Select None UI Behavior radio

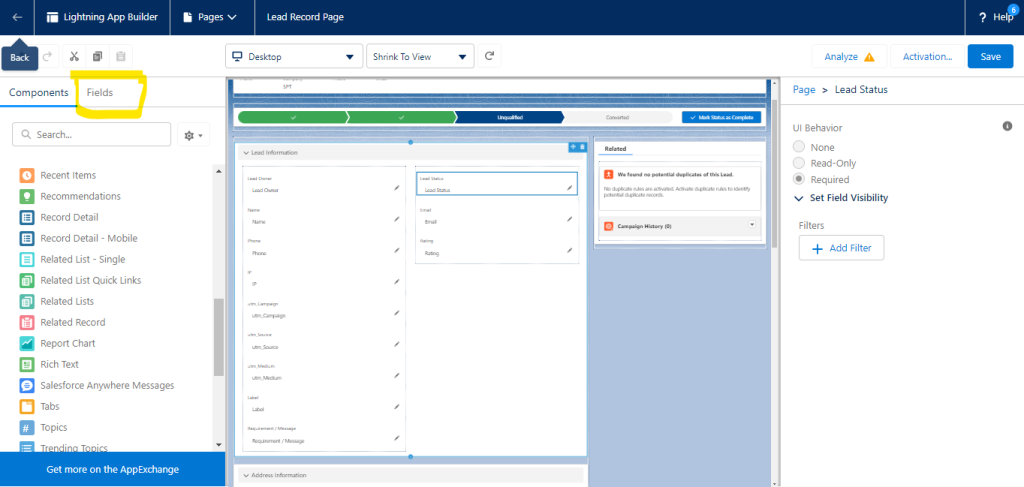click(x=799, y=147)
